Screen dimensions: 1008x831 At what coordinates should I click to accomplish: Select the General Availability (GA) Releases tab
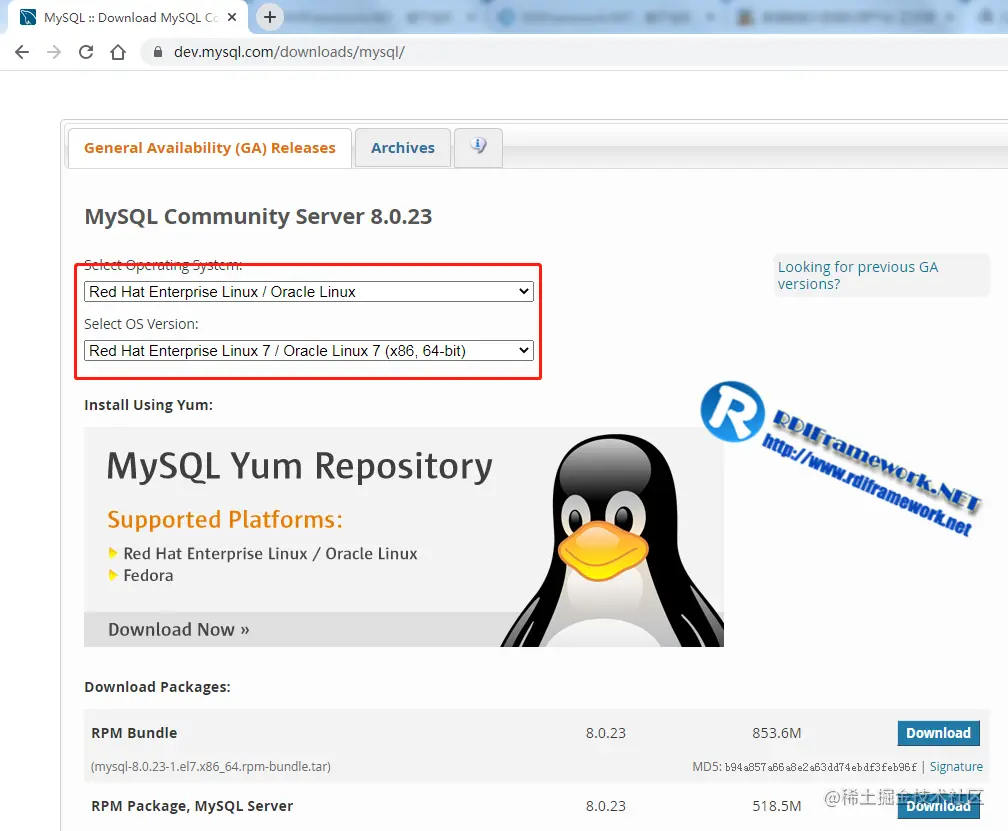[208, 147]
